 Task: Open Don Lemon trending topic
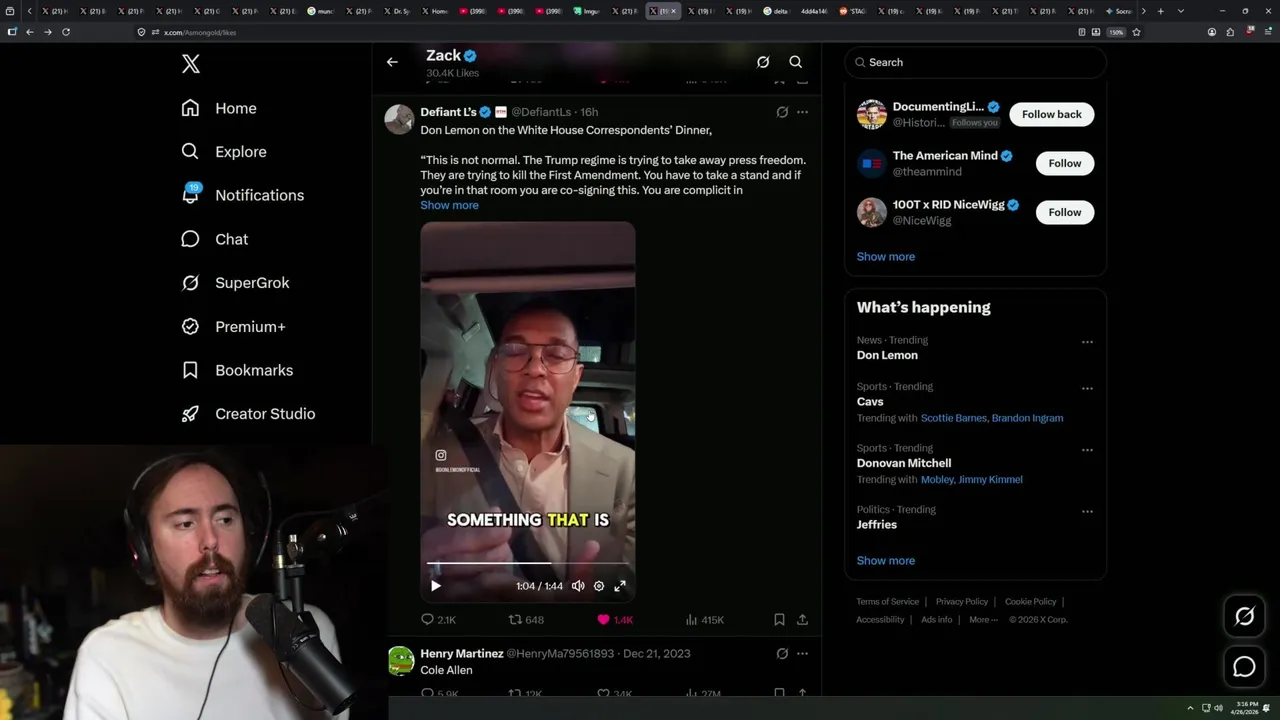[x=887, y=355]
